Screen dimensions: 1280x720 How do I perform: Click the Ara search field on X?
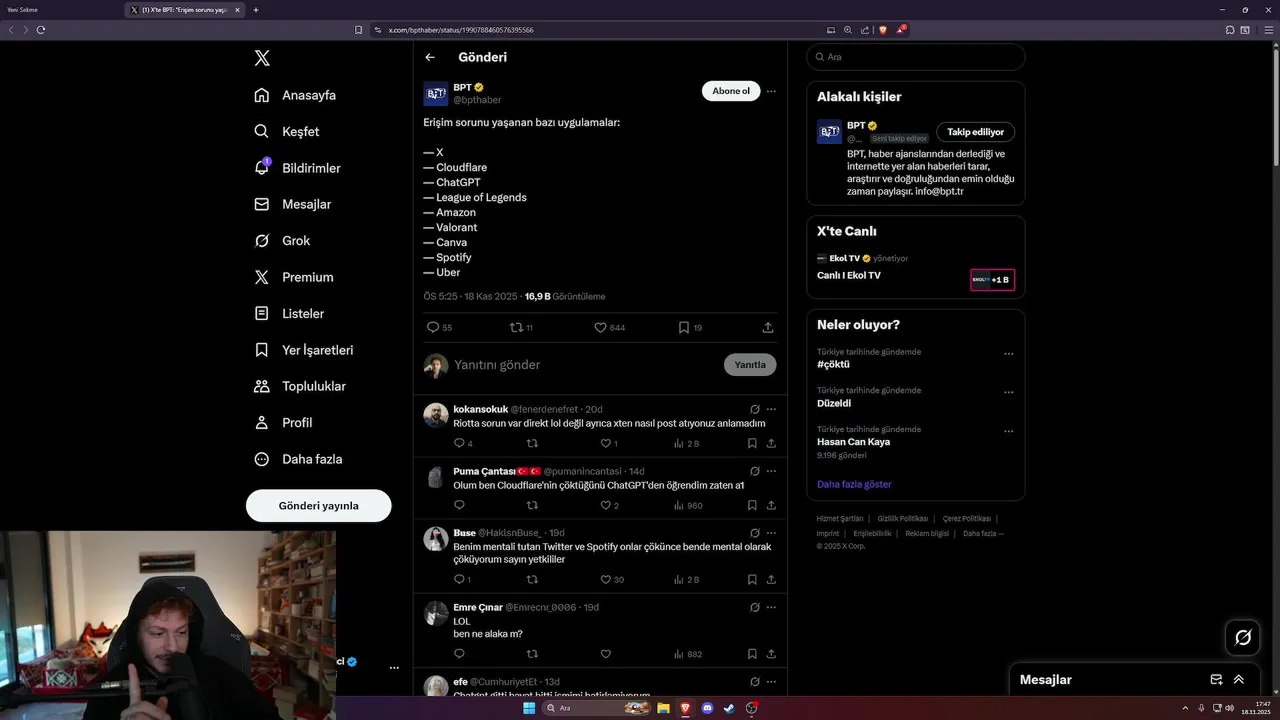click(916, 57)
